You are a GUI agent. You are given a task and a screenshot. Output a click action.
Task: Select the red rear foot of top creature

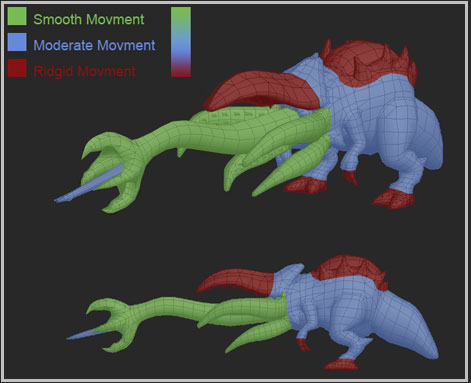(393, 199)
